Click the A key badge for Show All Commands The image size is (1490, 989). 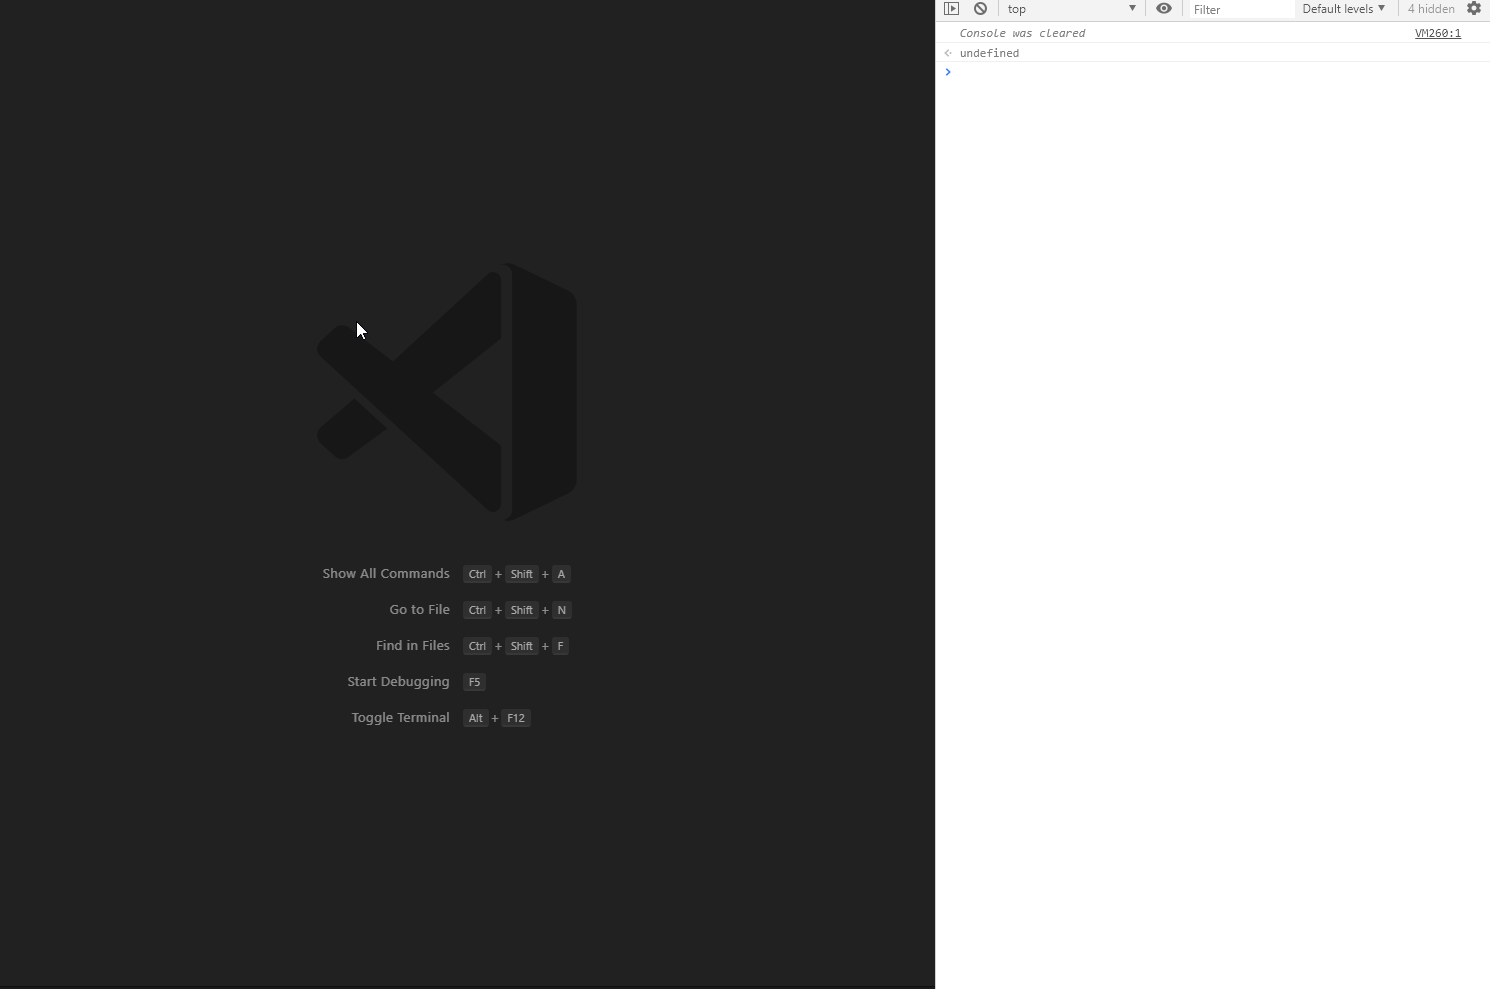[x=561, y=574]
